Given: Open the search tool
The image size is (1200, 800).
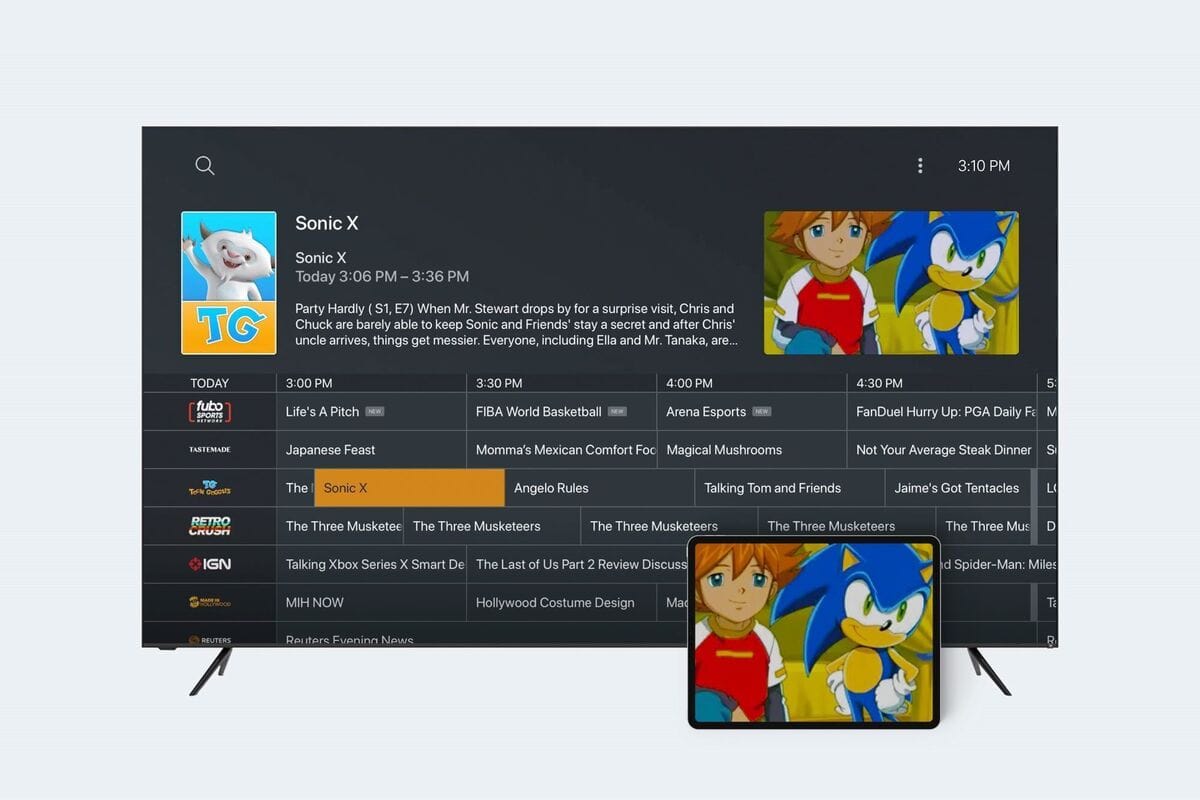Looking at the screenshot, I should 204,165.
